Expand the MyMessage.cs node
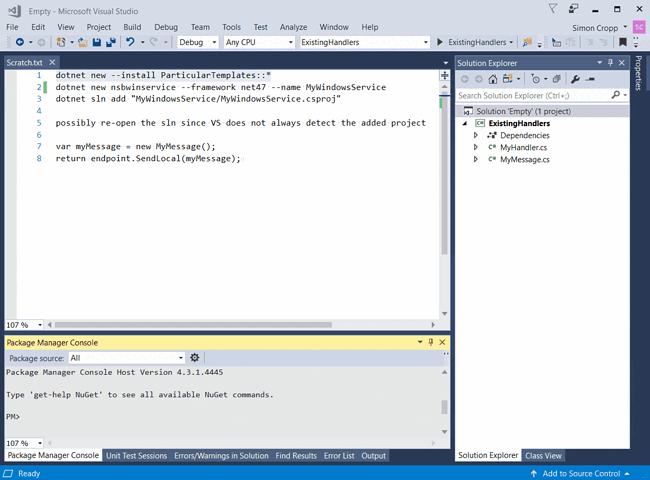650x480 pixels. (475, 159)
